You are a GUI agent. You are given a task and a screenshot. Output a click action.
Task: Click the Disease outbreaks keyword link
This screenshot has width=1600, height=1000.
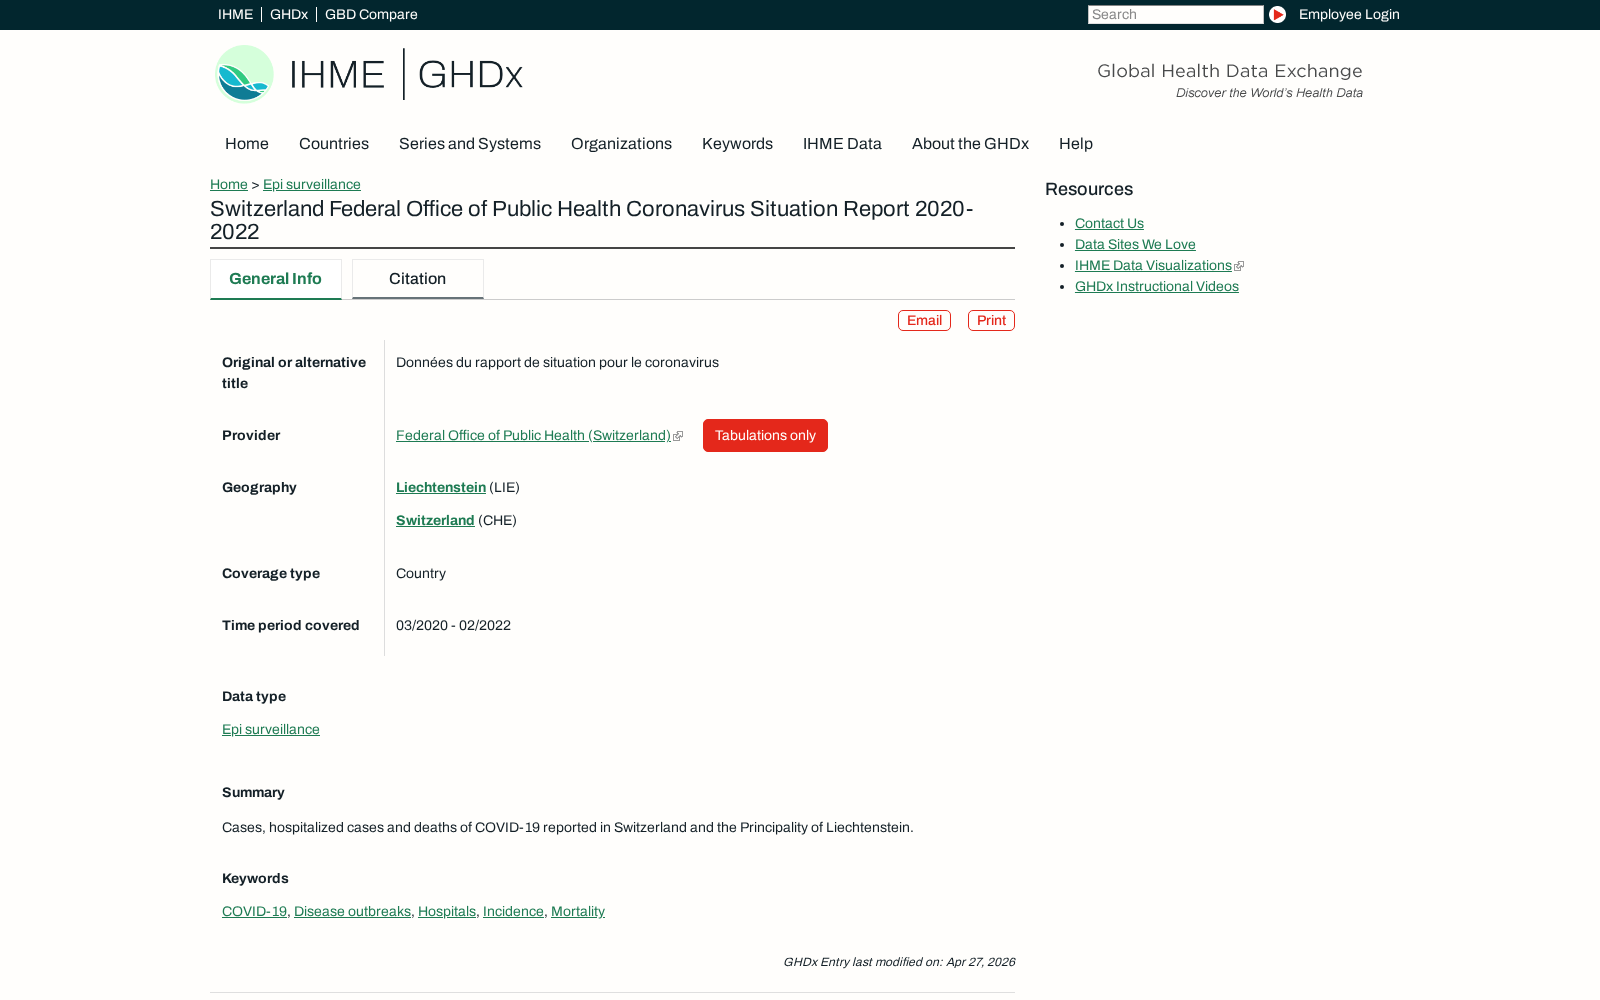352,911
